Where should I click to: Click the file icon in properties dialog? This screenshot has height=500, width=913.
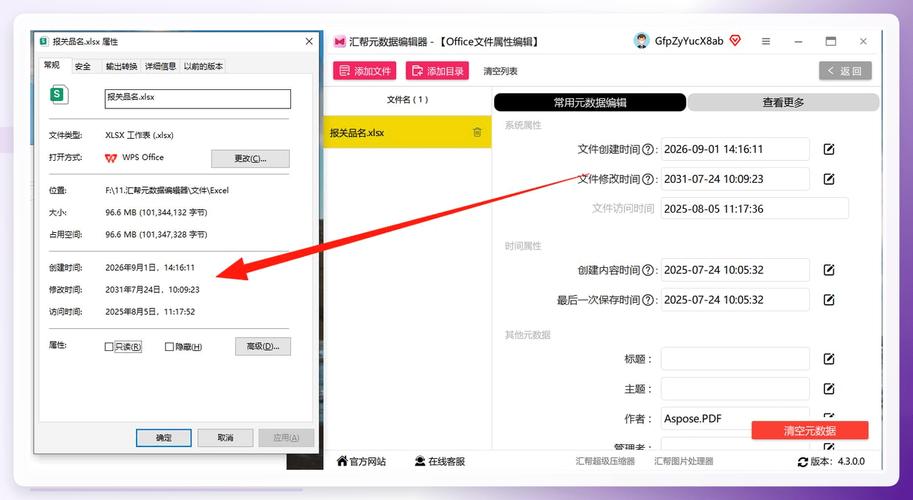click(59, 94)
